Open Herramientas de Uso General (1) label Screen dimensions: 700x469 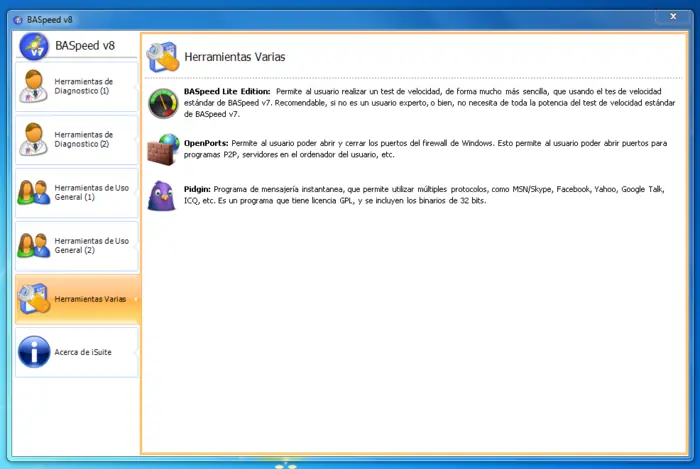(92, 192)
